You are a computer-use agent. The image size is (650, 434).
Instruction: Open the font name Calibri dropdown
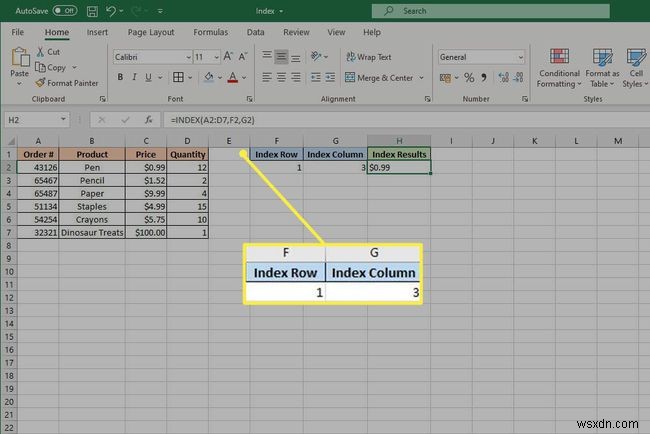click(x=188, y=57)
